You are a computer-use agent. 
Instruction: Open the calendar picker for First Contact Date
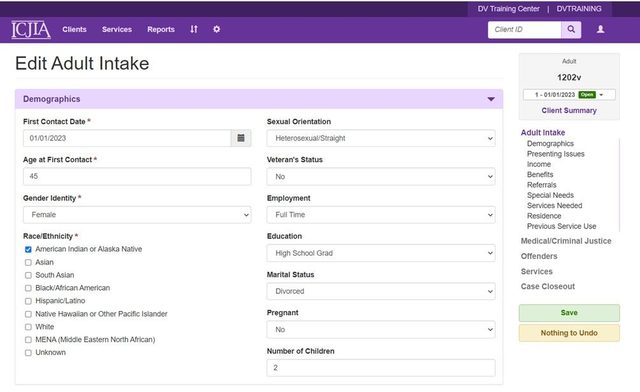point(241,138)
